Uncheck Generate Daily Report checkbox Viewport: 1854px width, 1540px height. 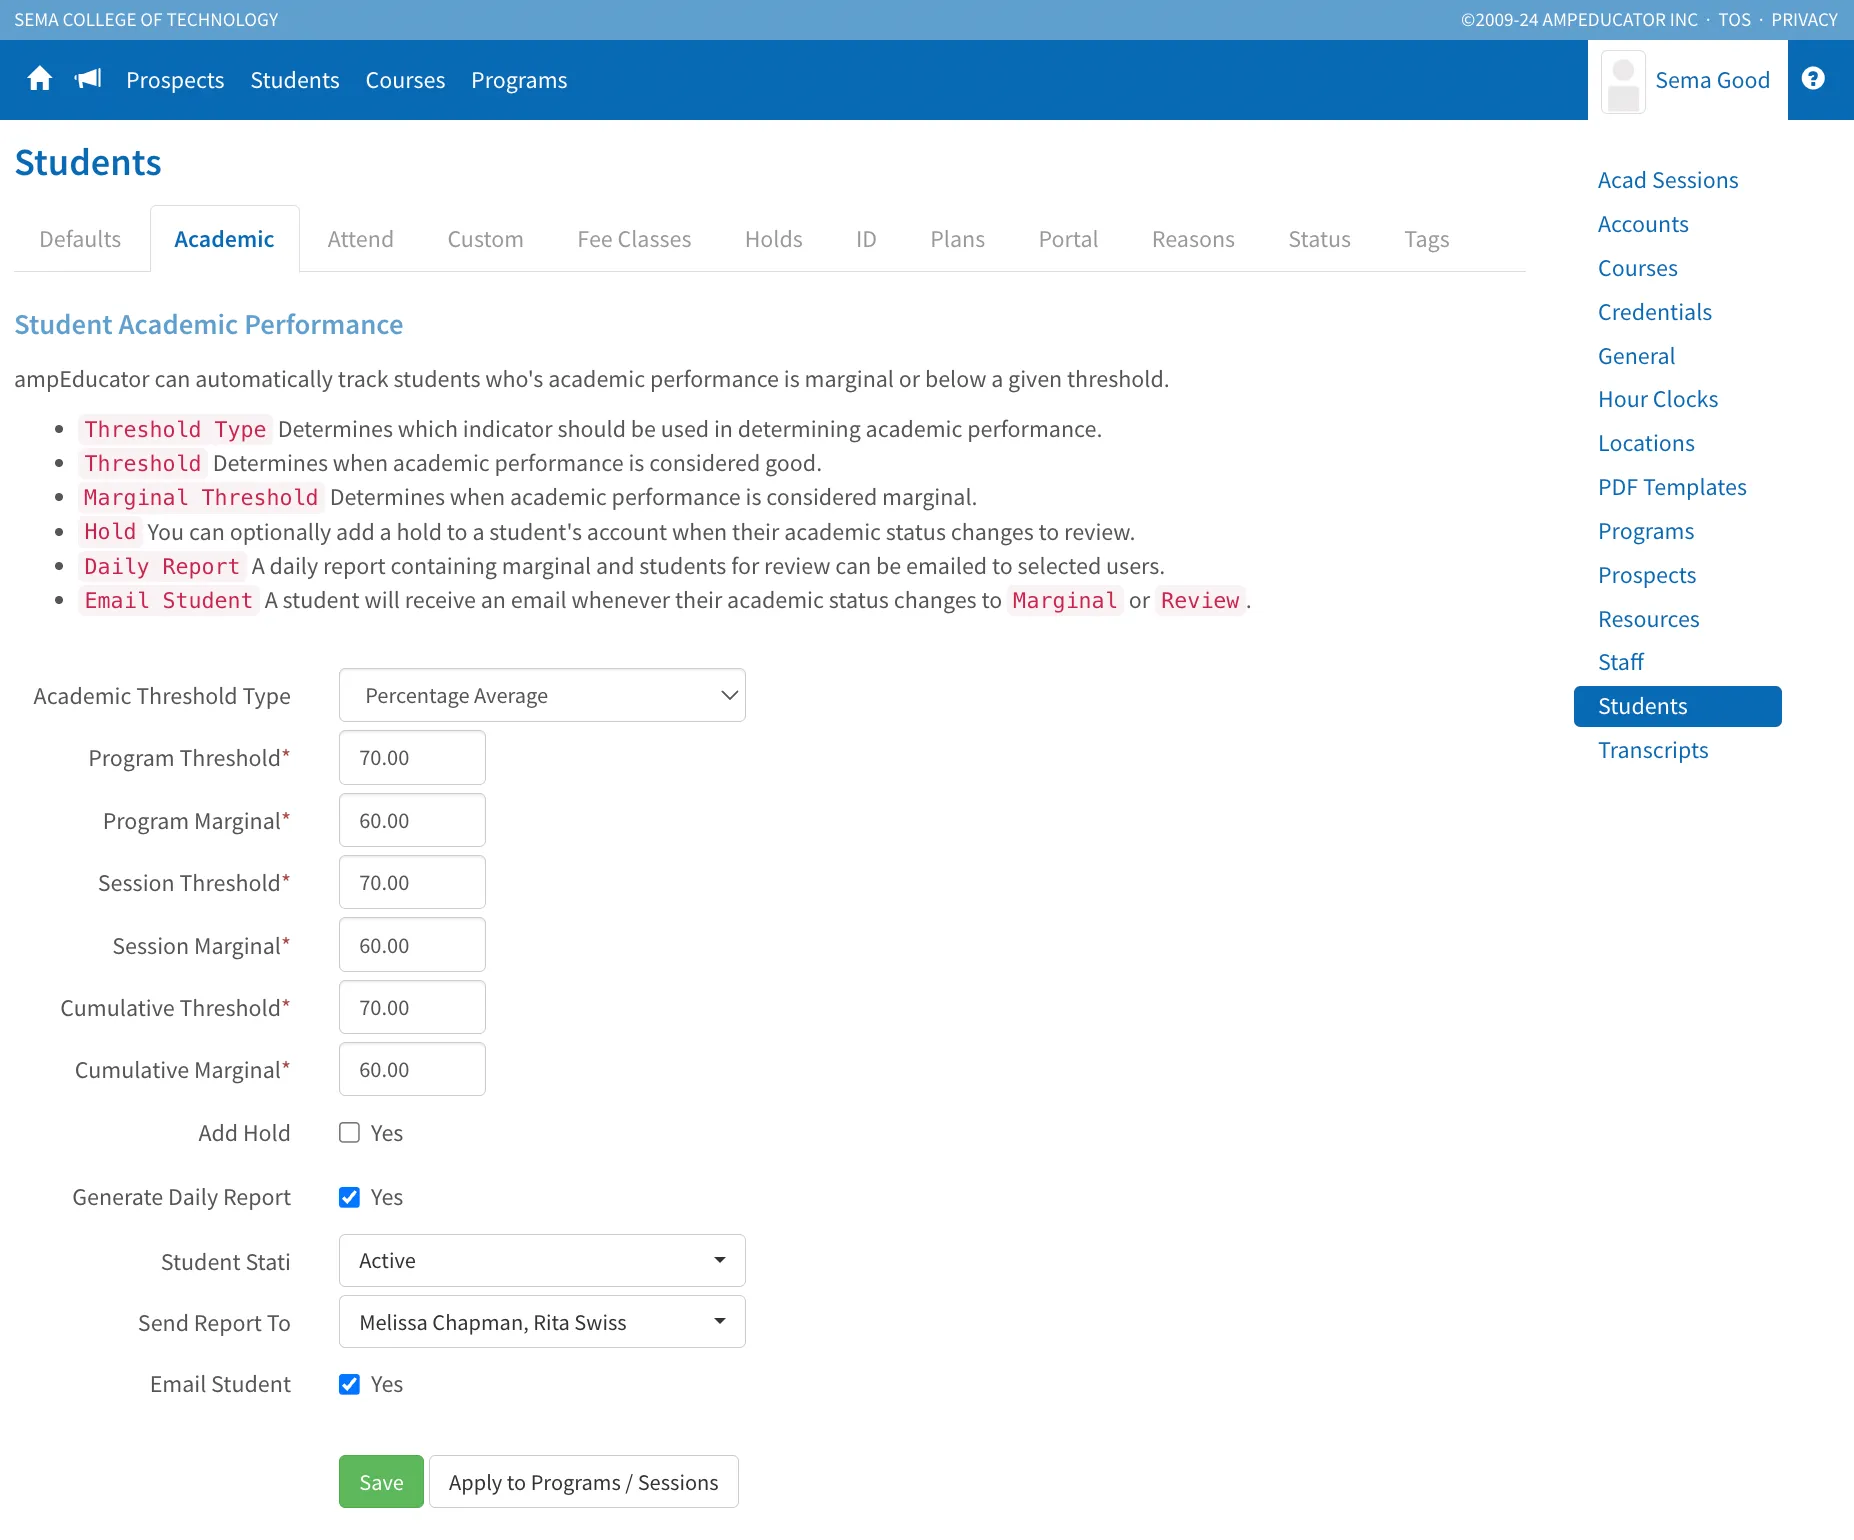349,1197
